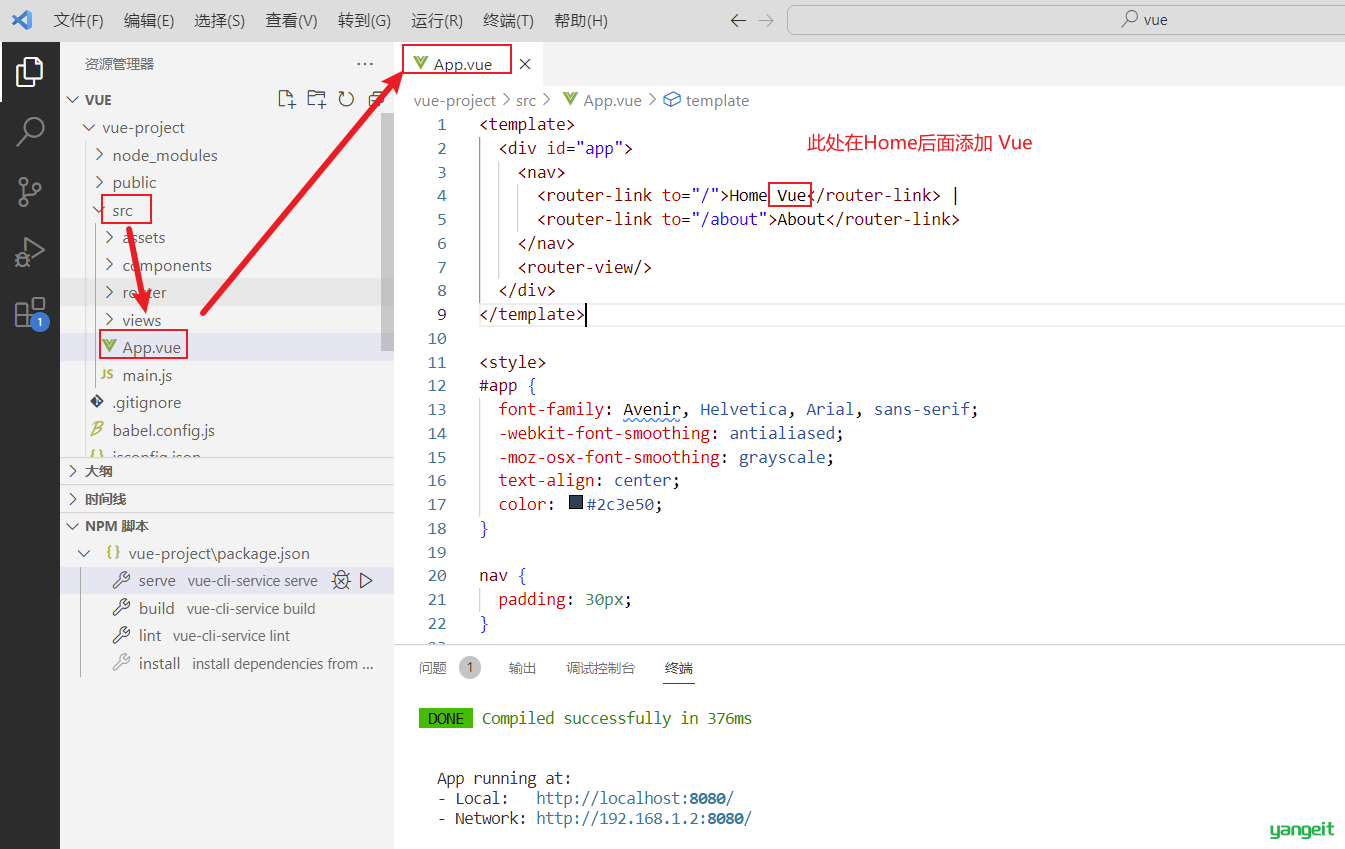Image resolution: width=1345 pixels, height=849 pixels.
Task: Open the 转到(G) menu
Action: pos(364,21)
